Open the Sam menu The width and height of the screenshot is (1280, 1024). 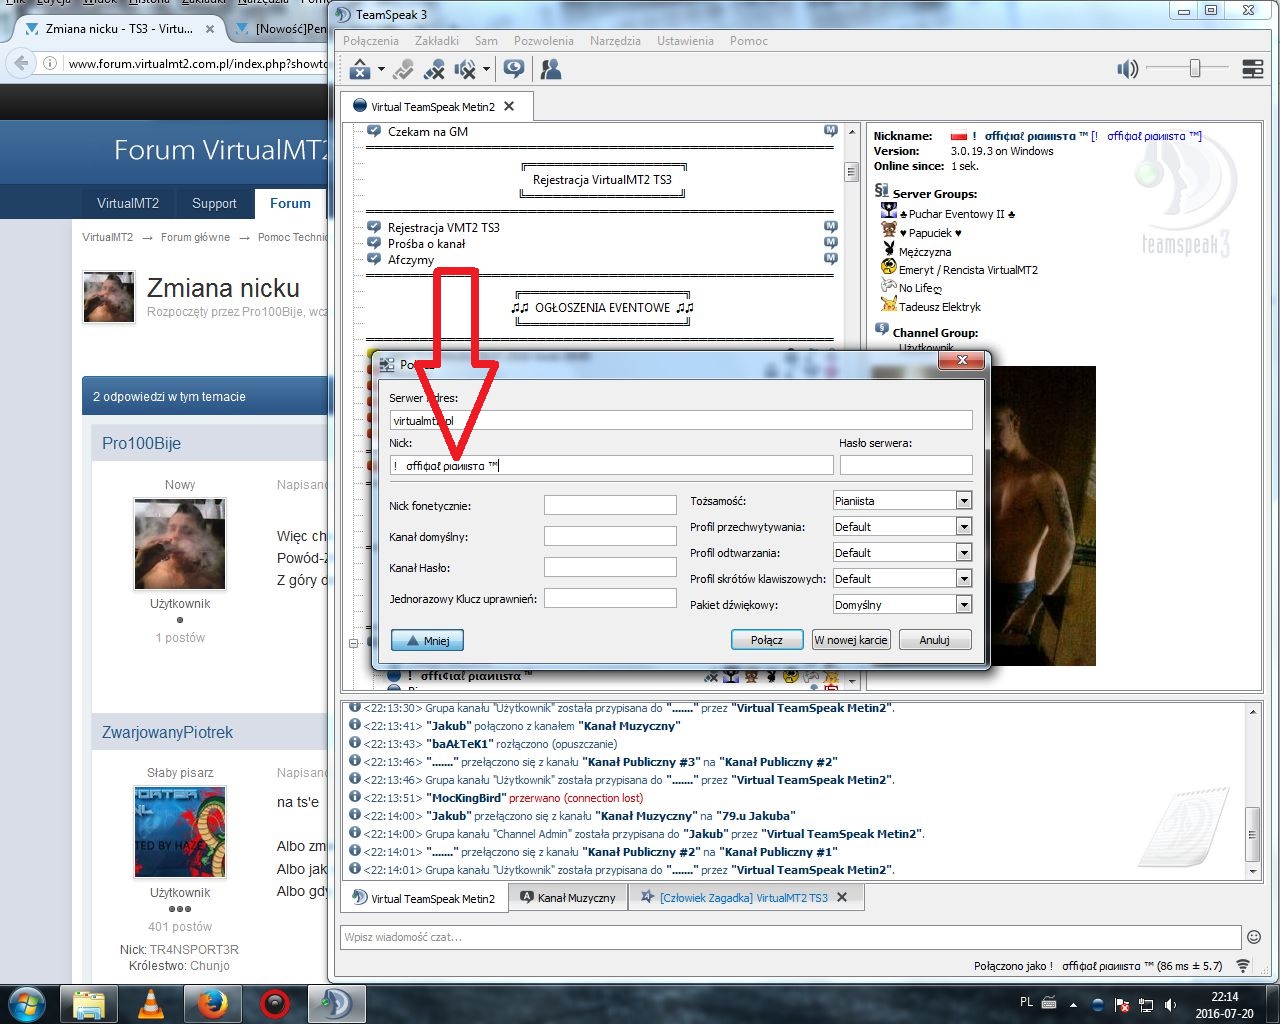point(486,41)
